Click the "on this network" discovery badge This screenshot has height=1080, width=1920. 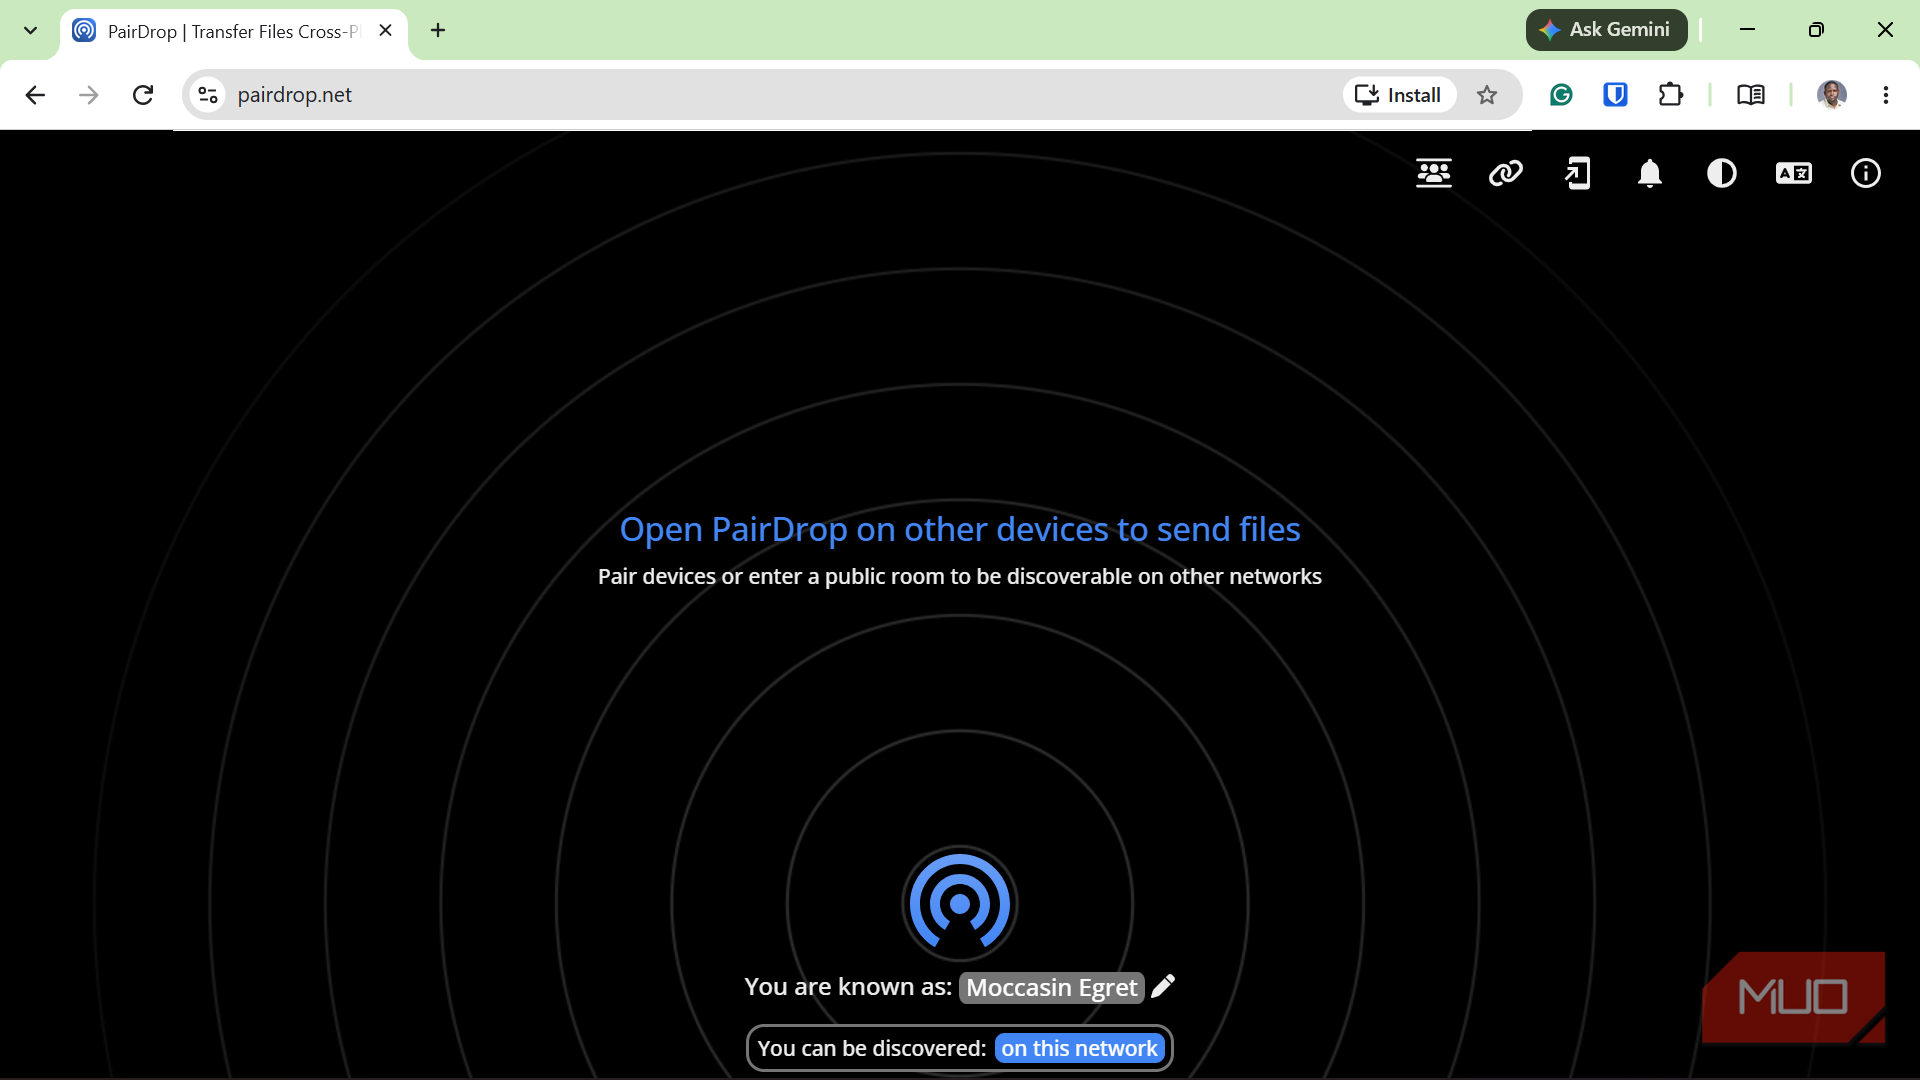coord(1080,1048)
